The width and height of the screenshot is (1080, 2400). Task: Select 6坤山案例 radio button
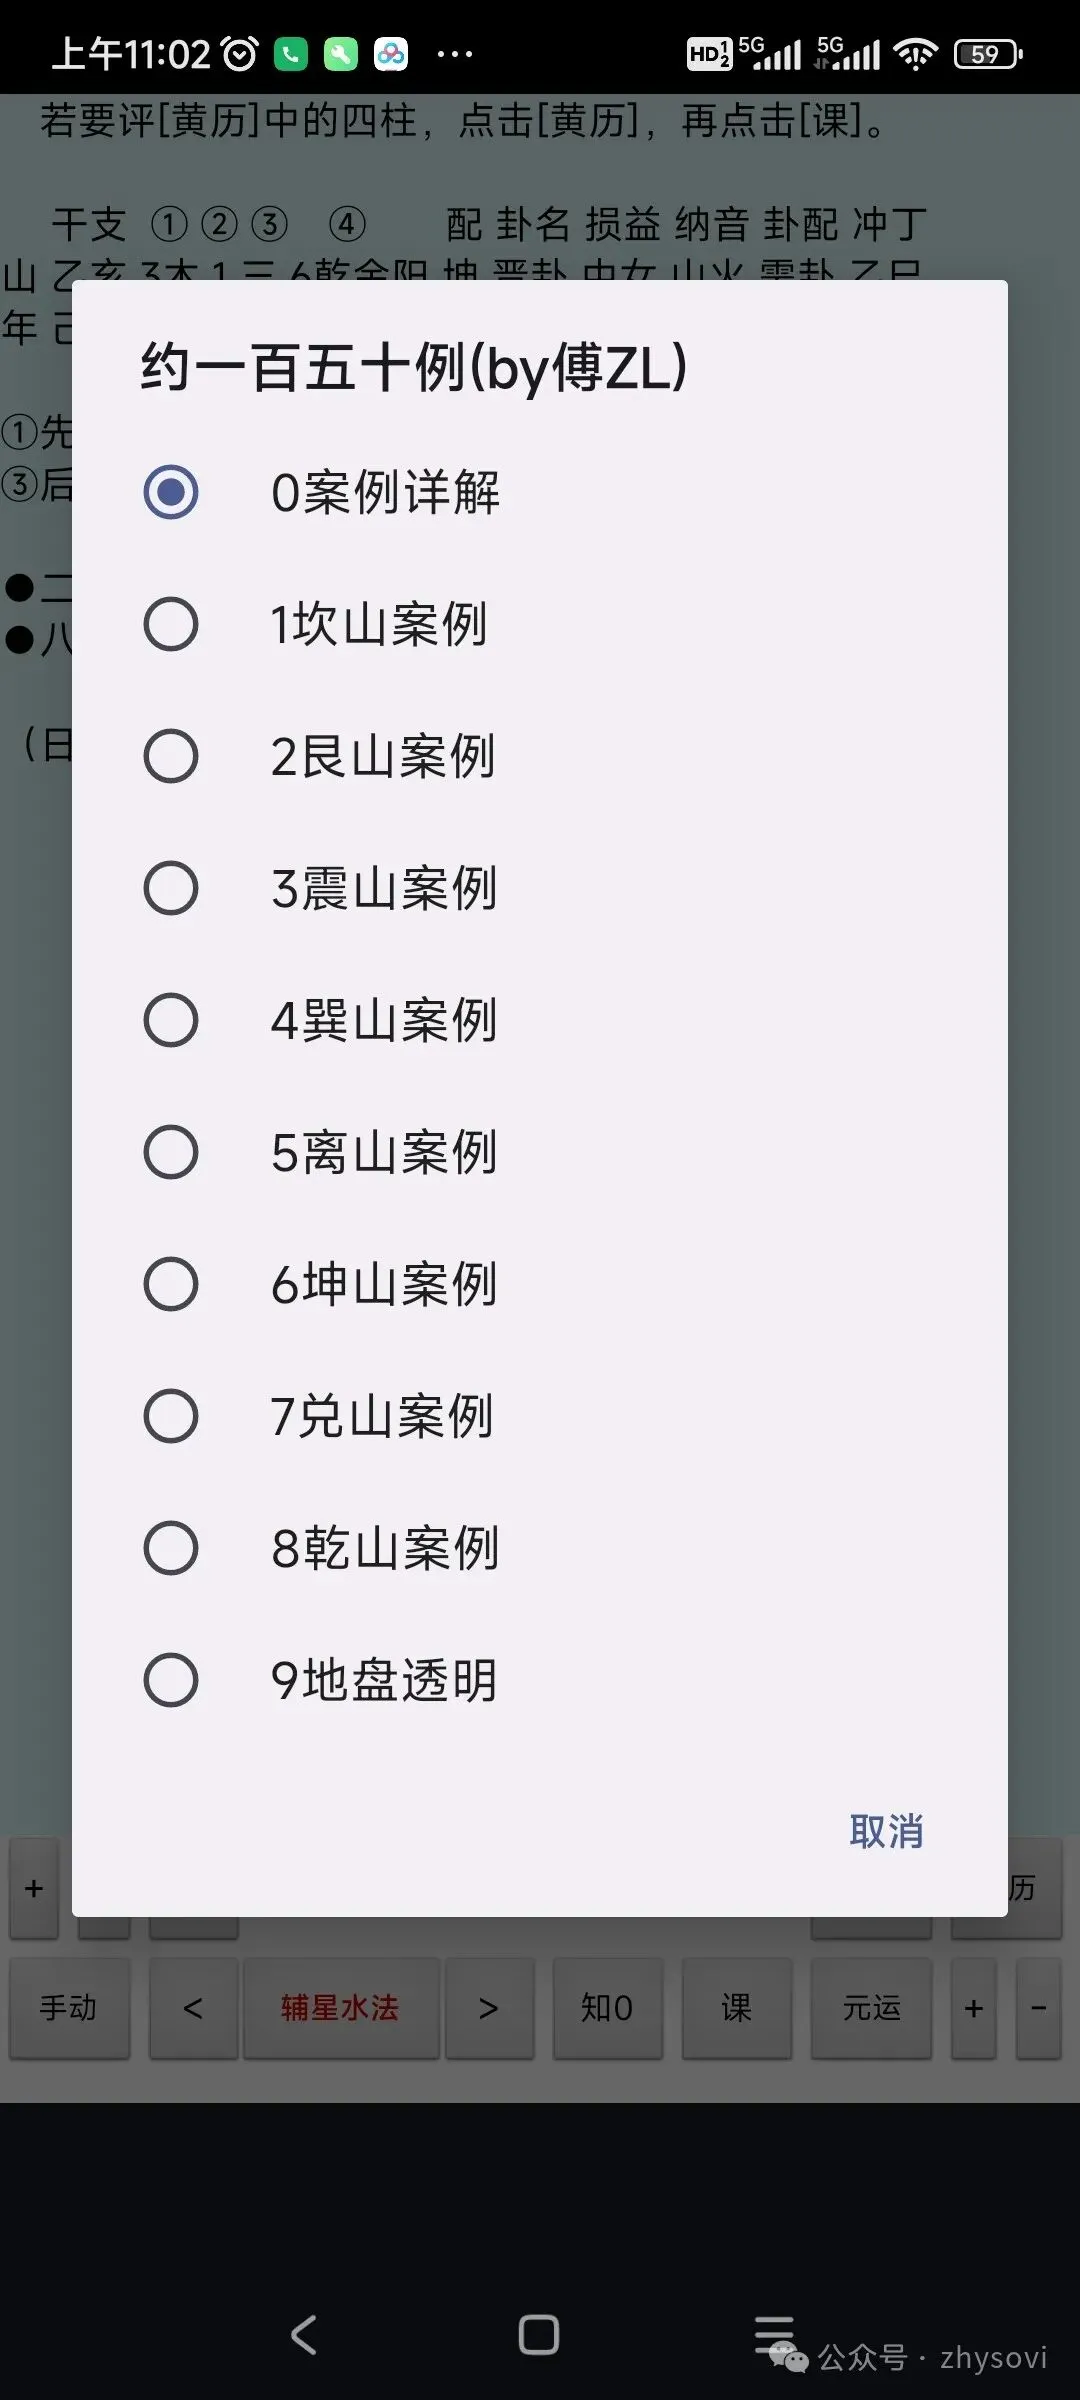click(x=540, y=1284)
